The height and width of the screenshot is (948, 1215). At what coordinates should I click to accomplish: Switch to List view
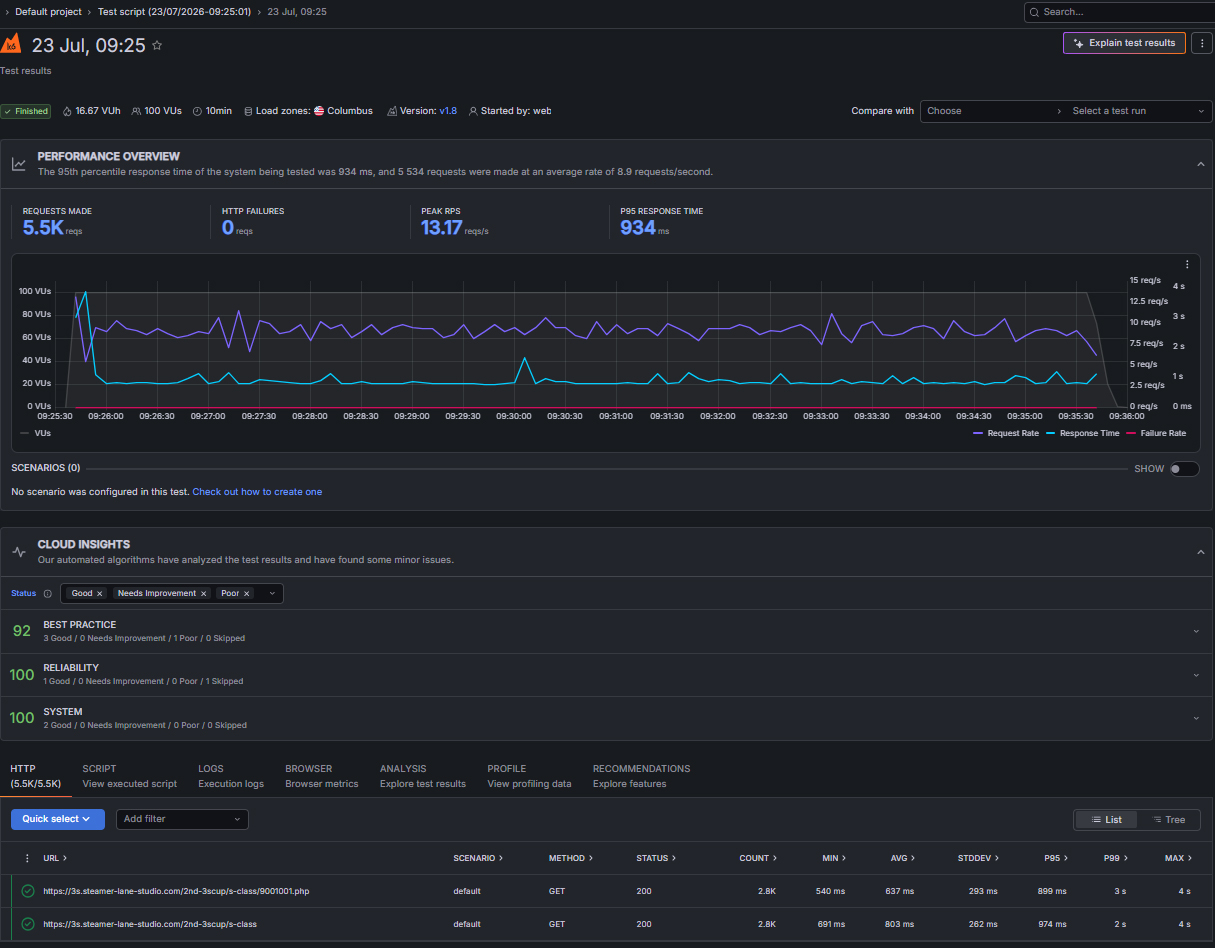(1106, 820)
